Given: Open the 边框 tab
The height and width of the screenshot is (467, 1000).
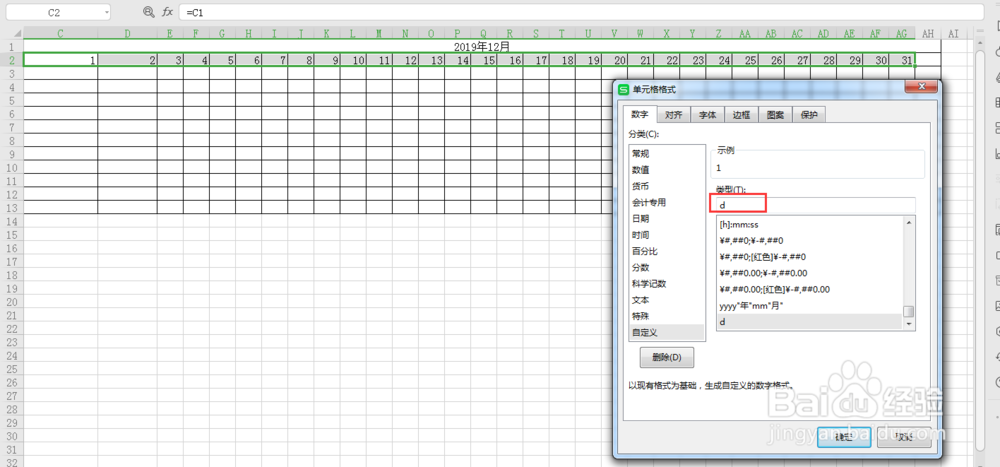Looking at the screenshot, I should click(741, 115).
